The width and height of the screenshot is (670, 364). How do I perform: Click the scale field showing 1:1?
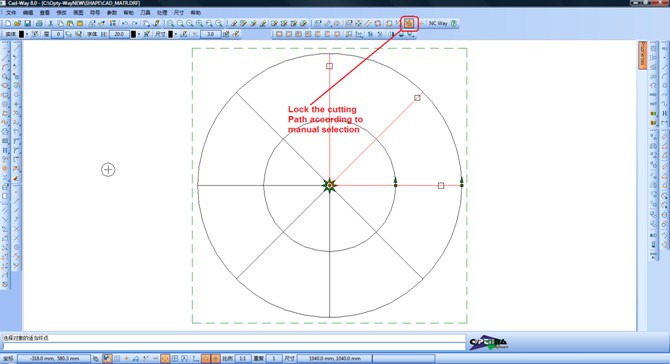[243, 358]
